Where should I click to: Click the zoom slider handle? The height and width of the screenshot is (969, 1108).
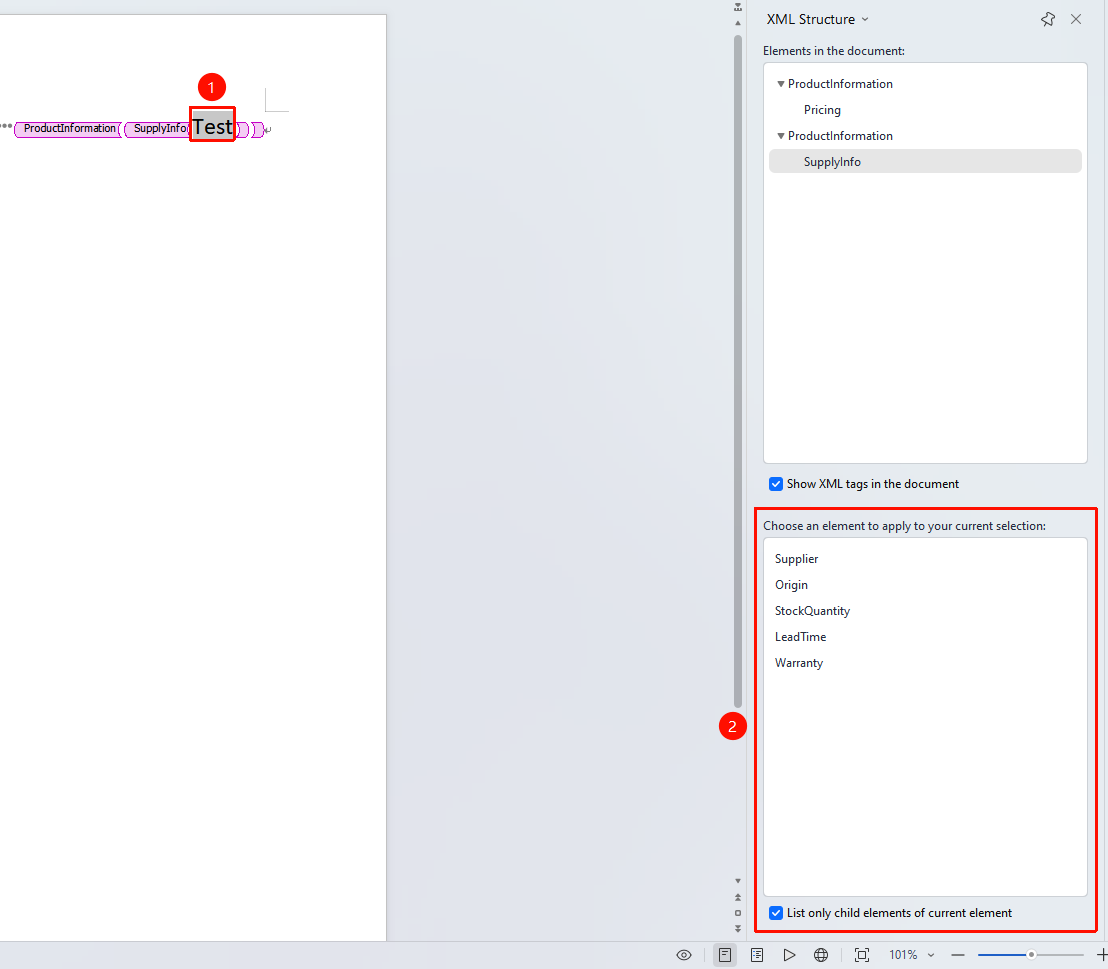pyautogui.click(x=1031, y=955)
